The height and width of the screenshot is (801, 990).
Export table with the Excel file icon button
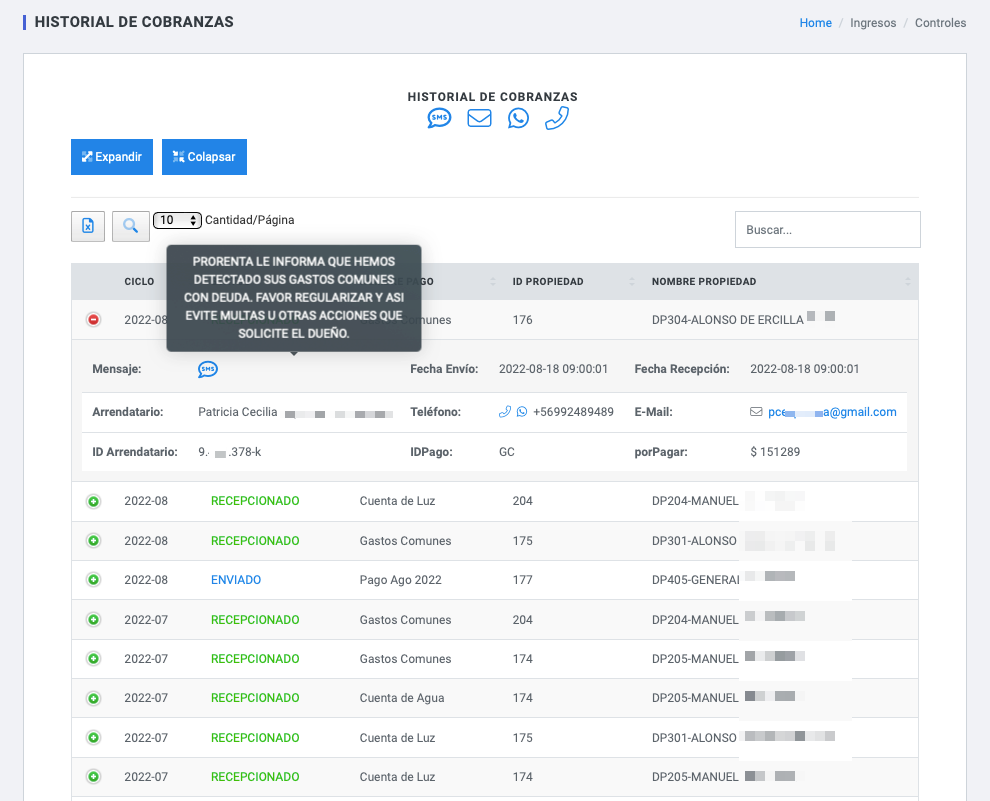pos(88,226)
